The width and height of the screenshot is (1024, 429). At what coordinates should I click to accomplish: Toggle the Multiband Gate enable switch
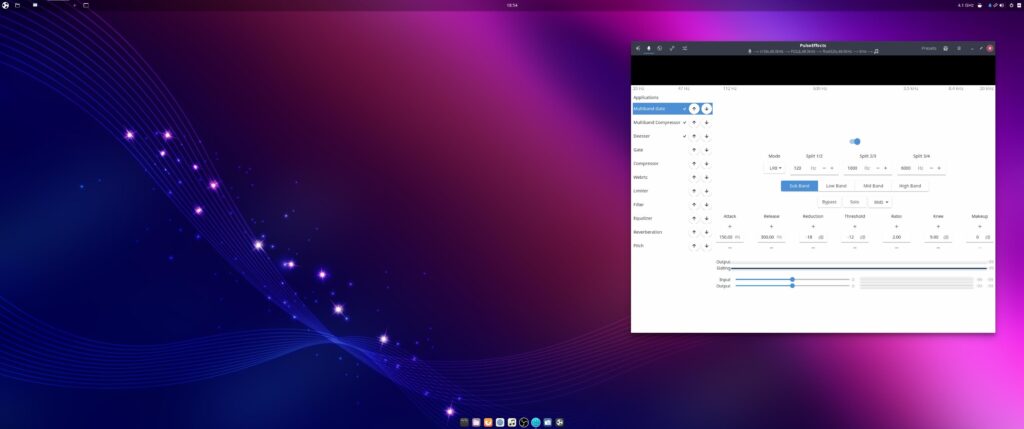tap(855, 142)
